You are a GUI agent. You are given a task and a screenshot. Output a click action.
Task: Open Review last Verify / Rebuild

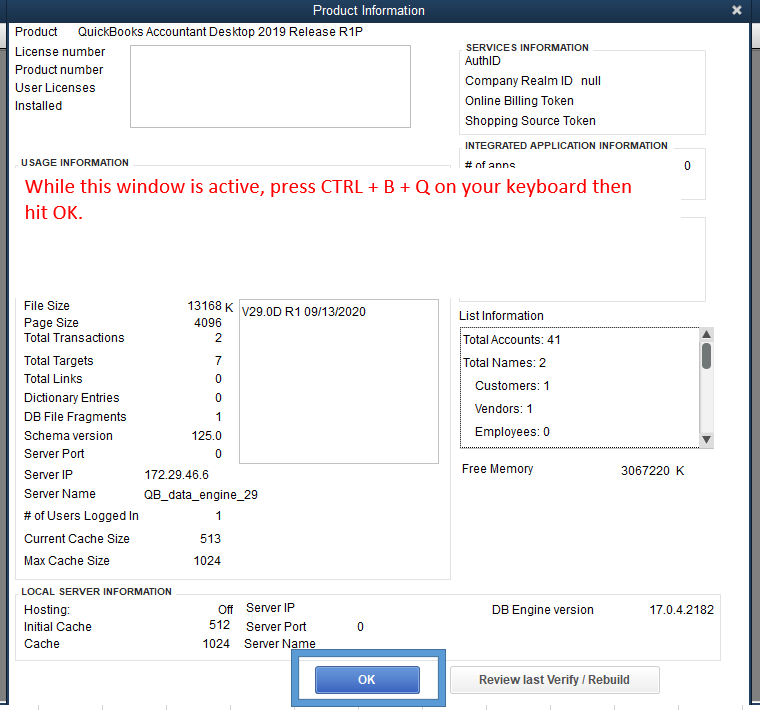tap(554, 679)
